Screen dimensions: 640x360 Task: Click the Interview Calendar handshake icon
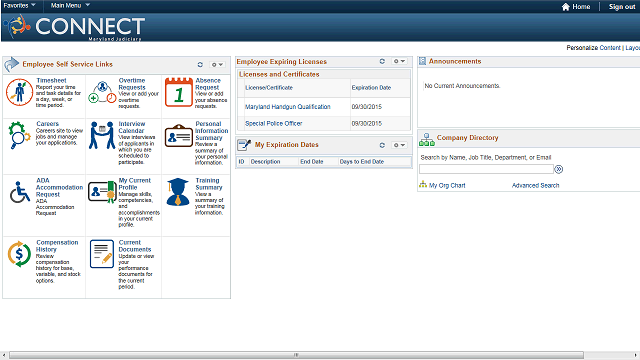click(x=102, y=135)
